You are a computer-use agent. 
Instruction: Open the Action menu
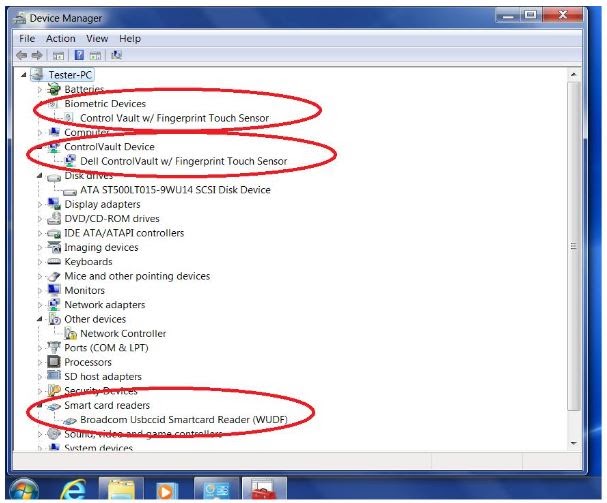[61, 39]
